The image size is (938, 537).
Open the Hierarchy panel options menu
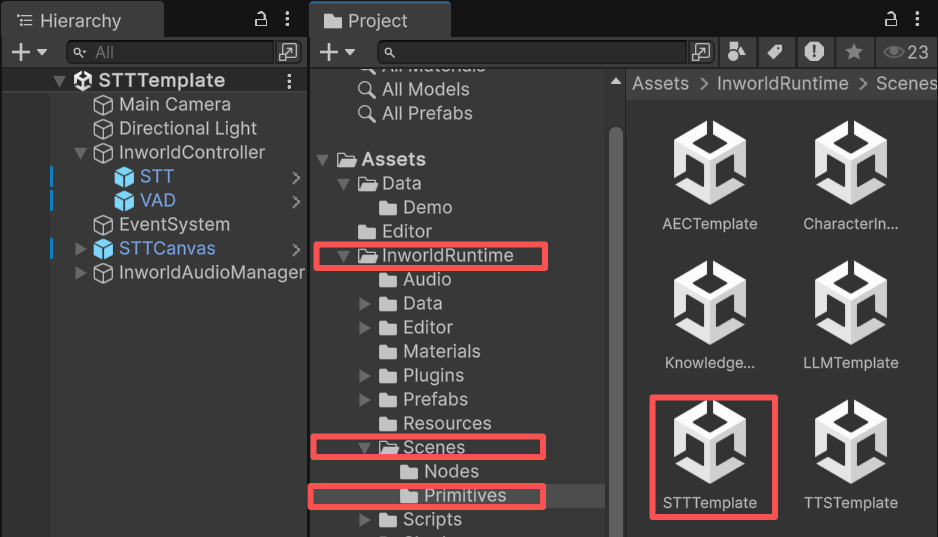click(288, 19)
